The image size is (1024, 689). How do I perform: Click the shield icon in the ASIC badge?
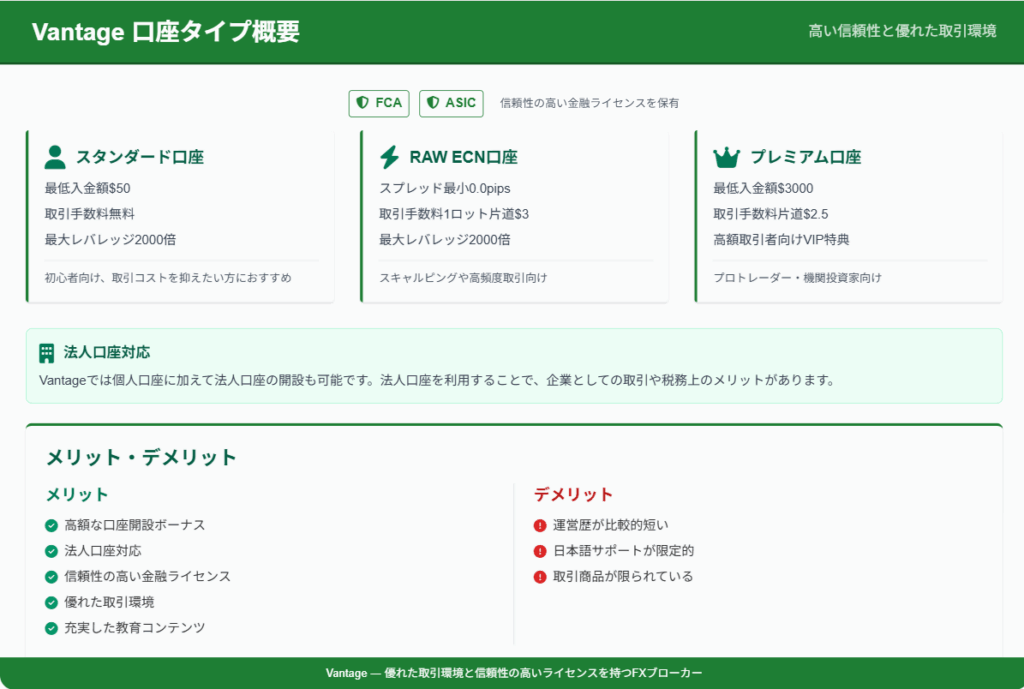[433, 103]
